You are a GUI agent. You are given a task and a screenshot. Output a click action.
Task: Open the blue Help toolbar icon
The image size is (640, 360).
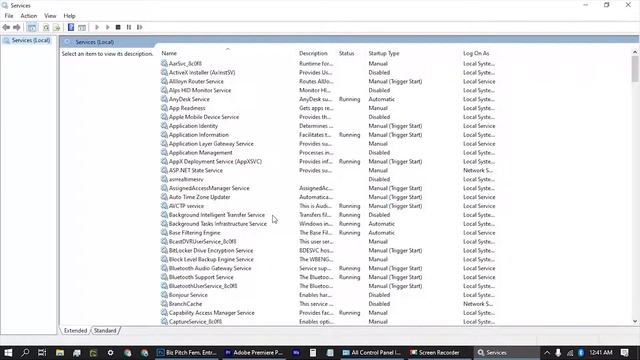pyautogui.click(x=71, y=27)
